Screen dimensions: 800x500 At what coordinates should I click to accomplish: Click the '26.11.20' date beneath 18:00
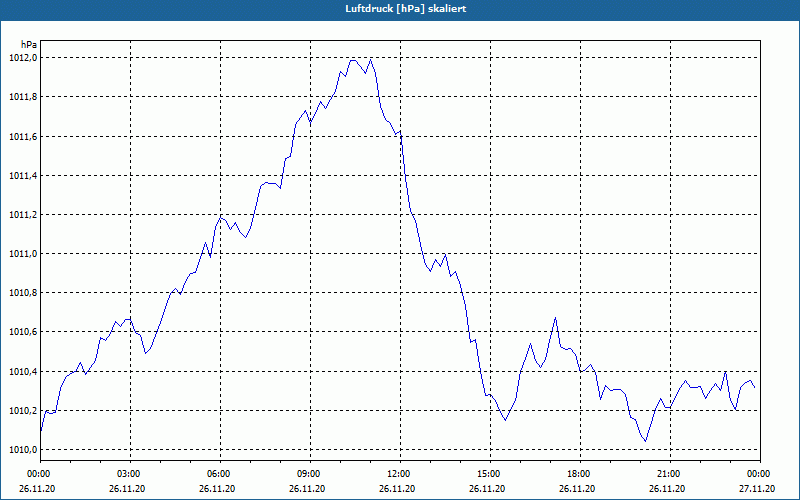(577, 489)
